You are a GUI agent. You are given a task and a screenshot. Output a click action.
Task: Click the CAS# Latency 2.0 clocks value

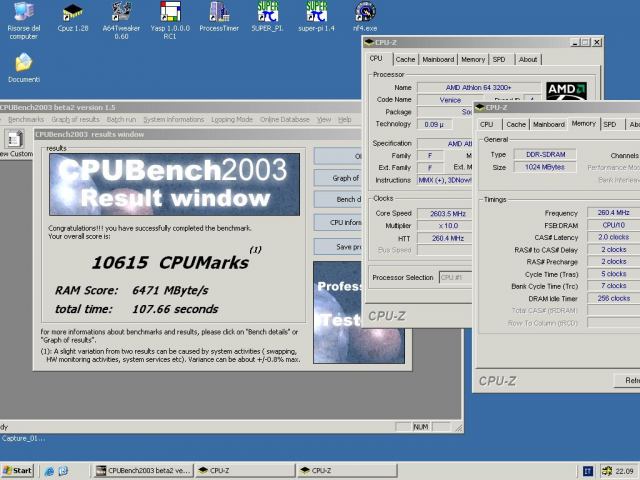(613, 237)
